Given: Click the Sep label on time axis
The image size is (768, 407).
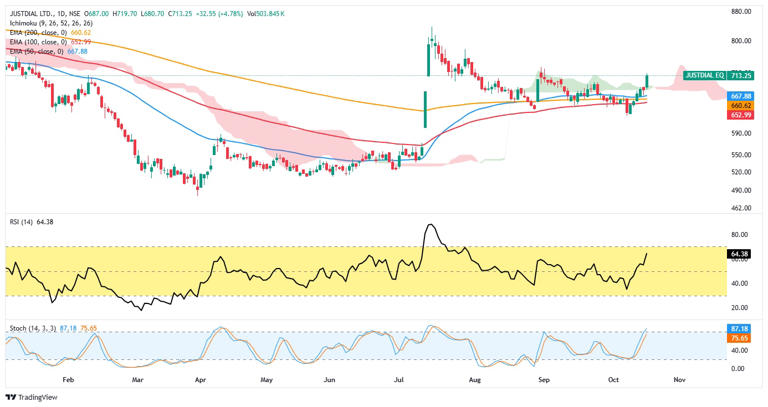Looking at the screenshot, I should tap(544, 380).
